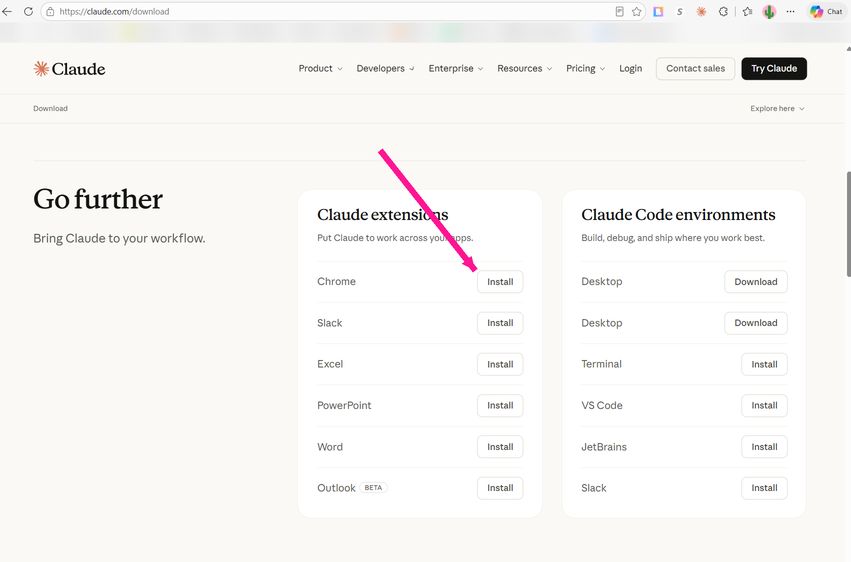Expand the Developers menu

[385, 68]
